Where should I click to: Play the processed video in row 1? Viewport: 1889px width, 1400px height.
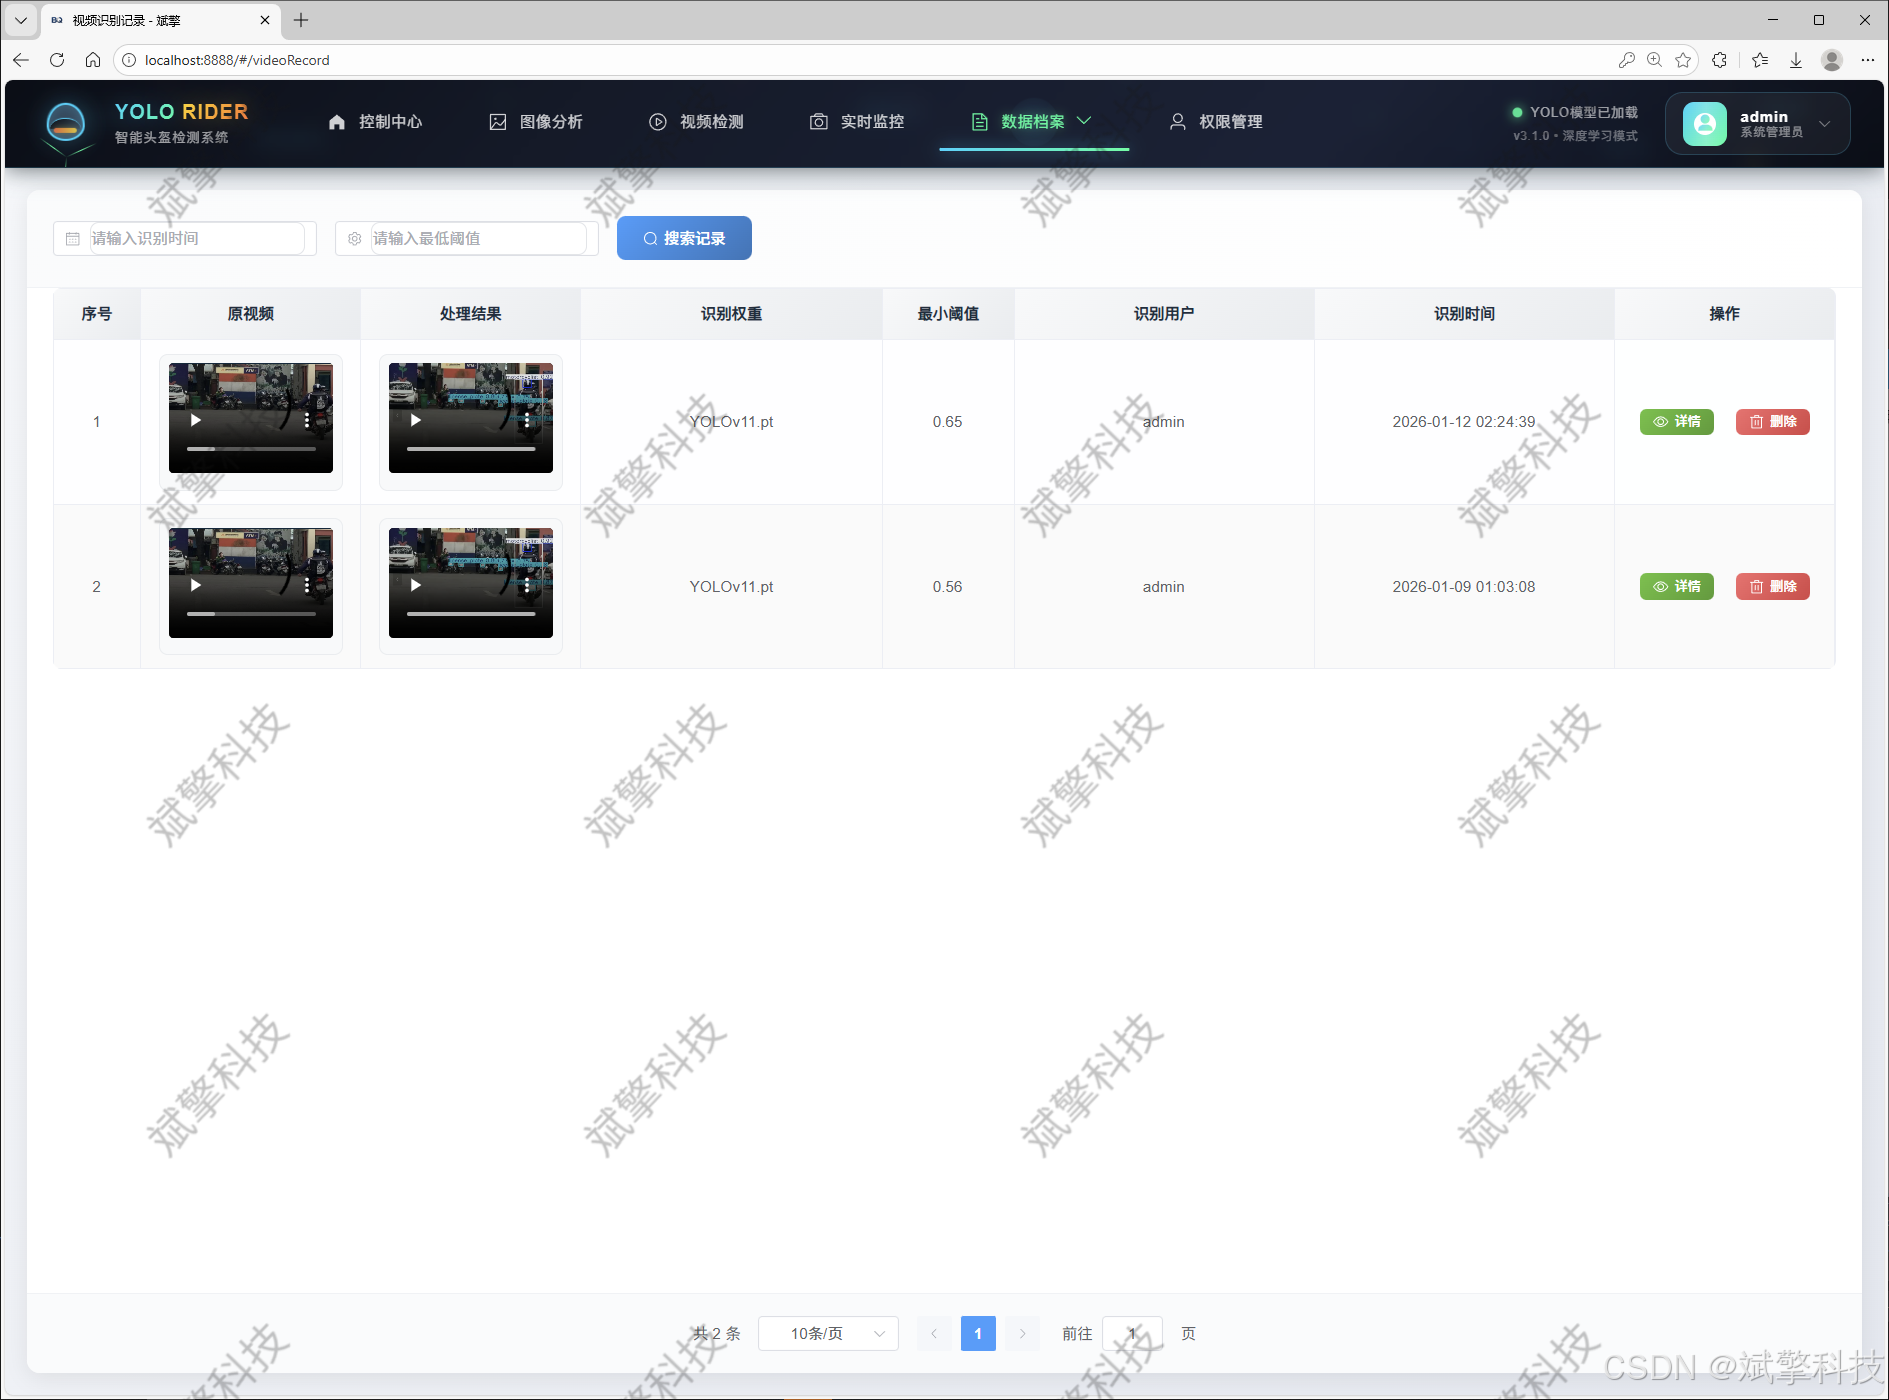(416, 421)
